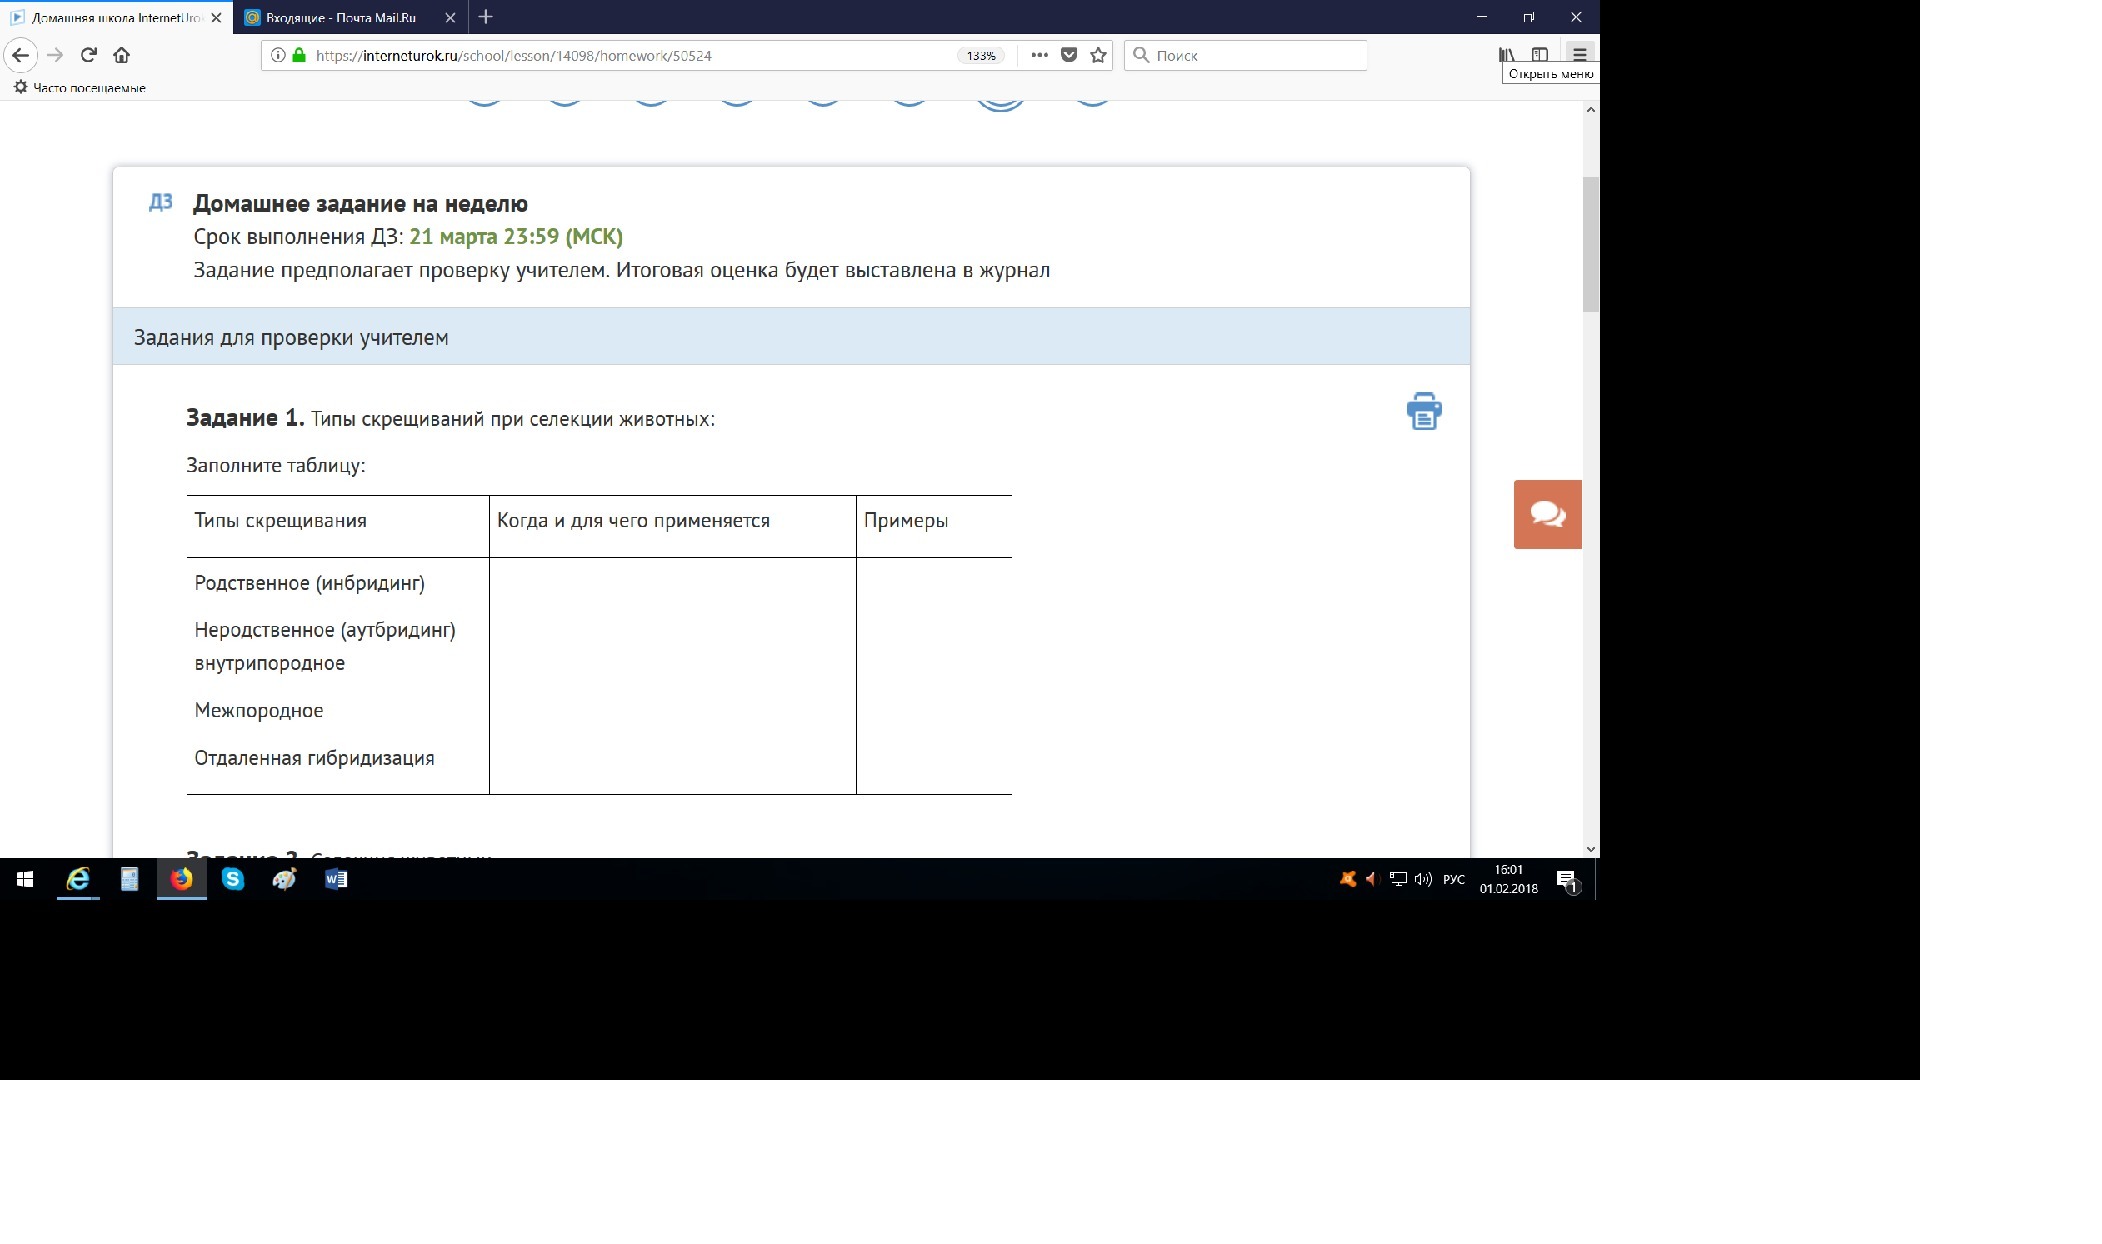The width and height of the screenshot is (2102, 1244).
Task: Save page to Pocket
Action: point(1069,55)
